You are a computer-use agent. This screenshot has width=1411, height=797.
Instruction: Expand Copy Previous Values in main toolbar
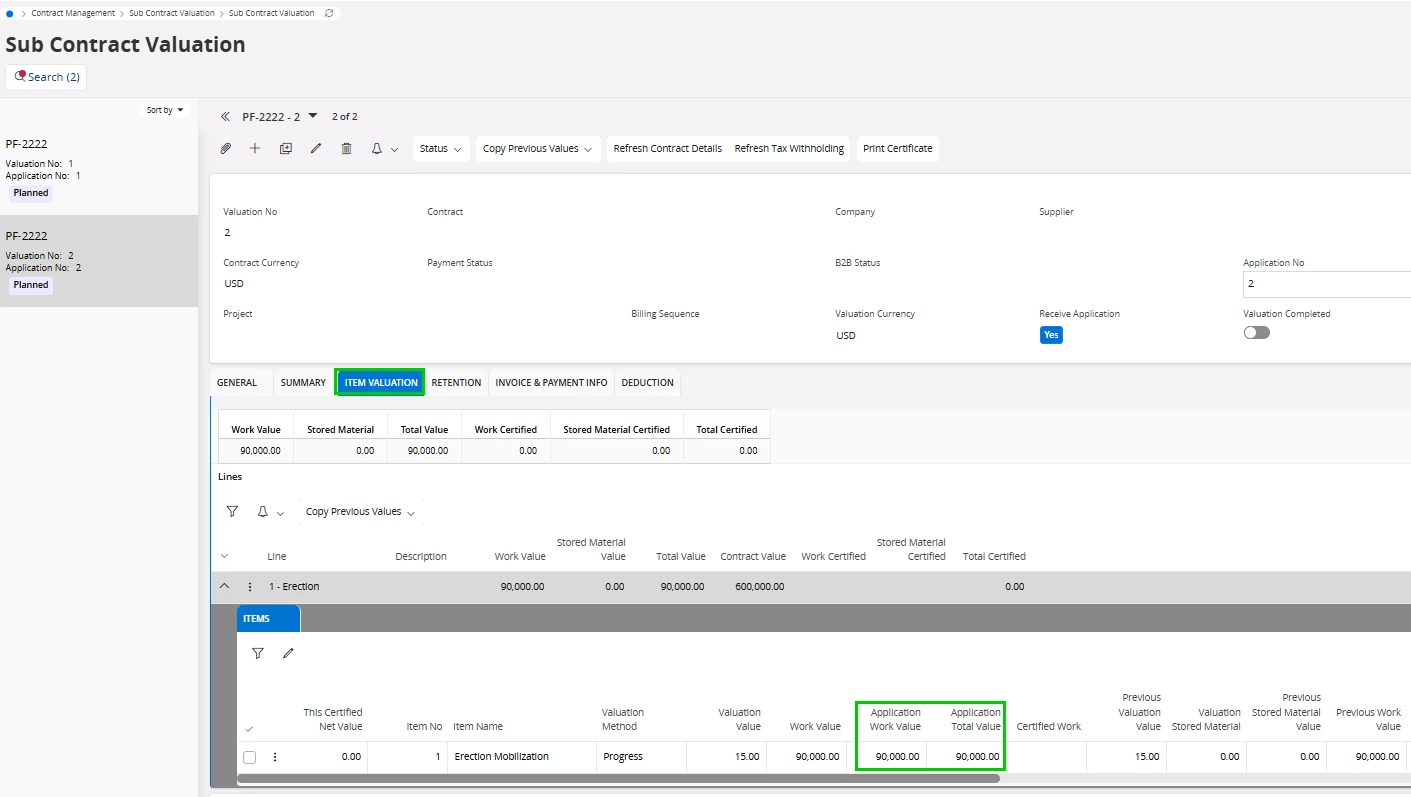[x=537, y=148]
